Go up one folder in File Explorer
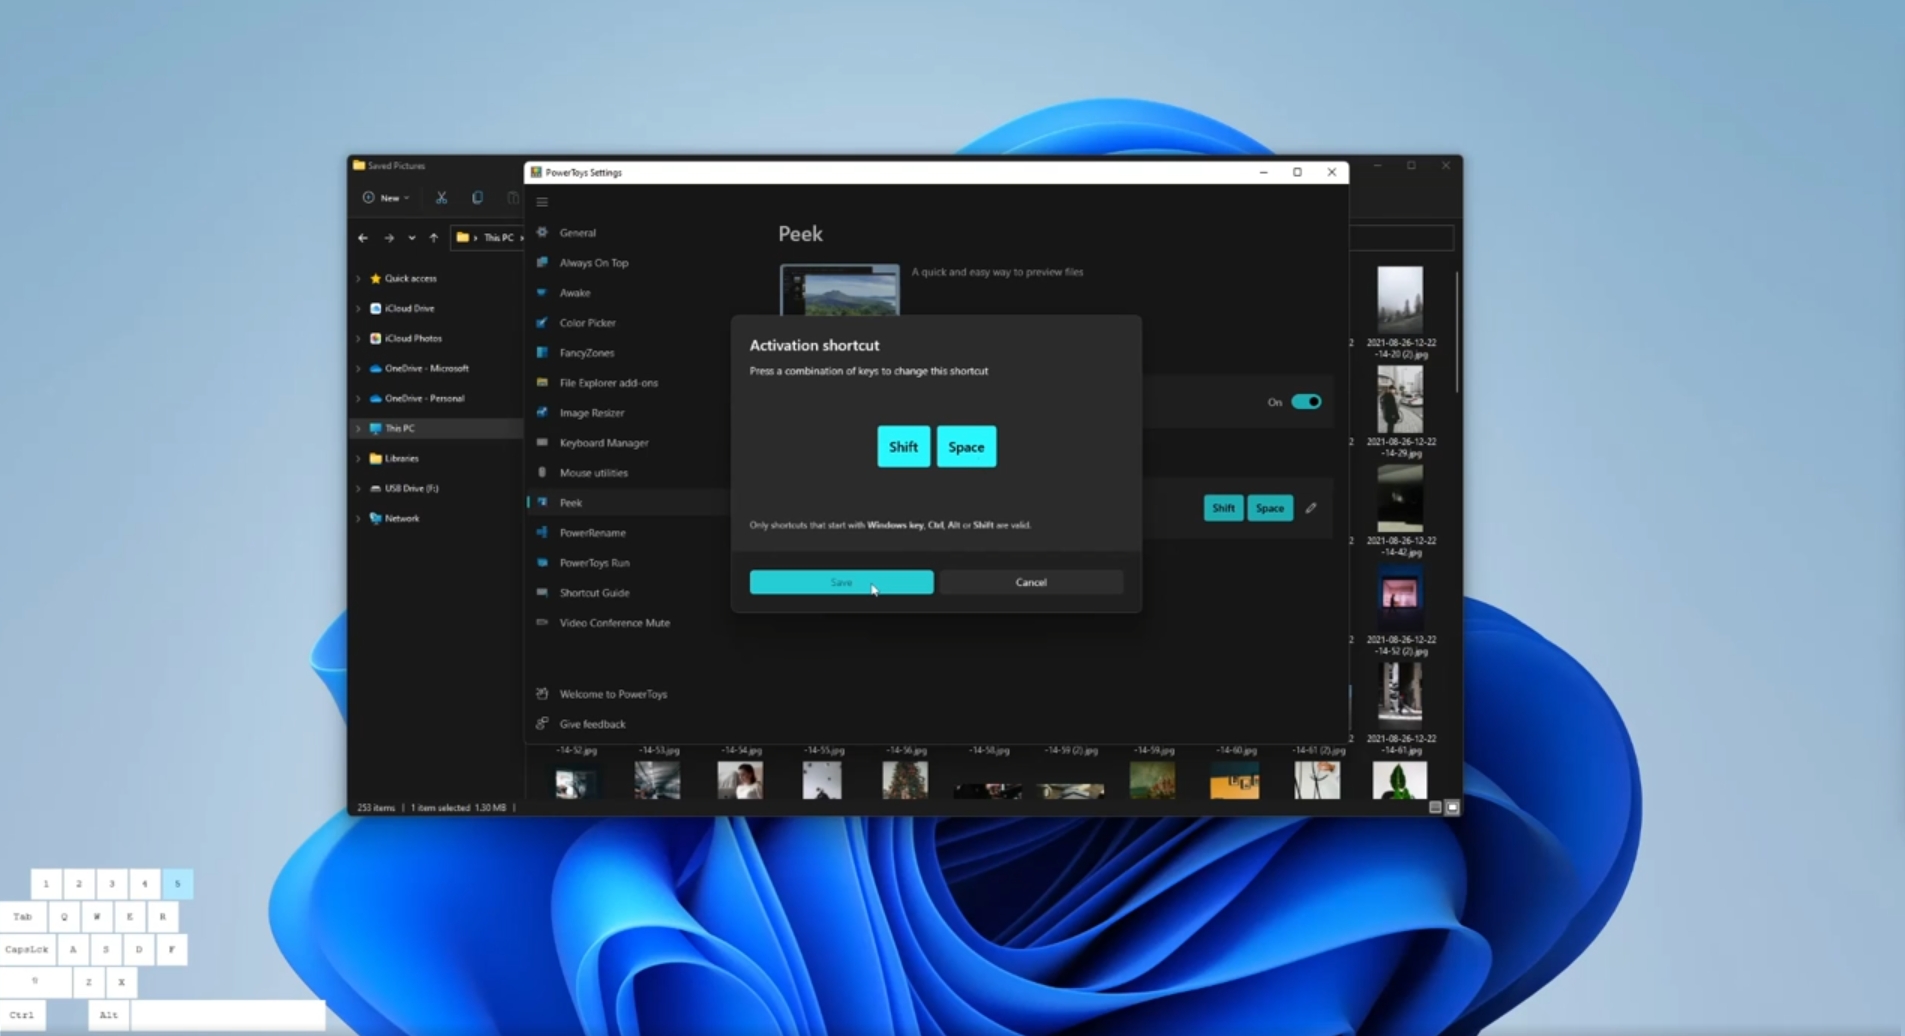Screen dimensions: 1905x1036 click(434, 238)
